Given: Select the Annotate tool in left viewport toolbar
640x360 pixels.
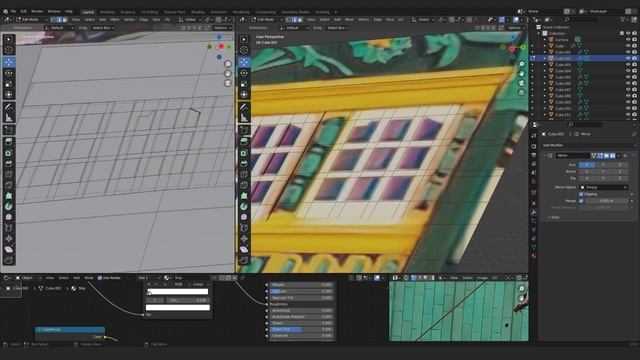Looking at the screenshot, I should coord(9,107).
